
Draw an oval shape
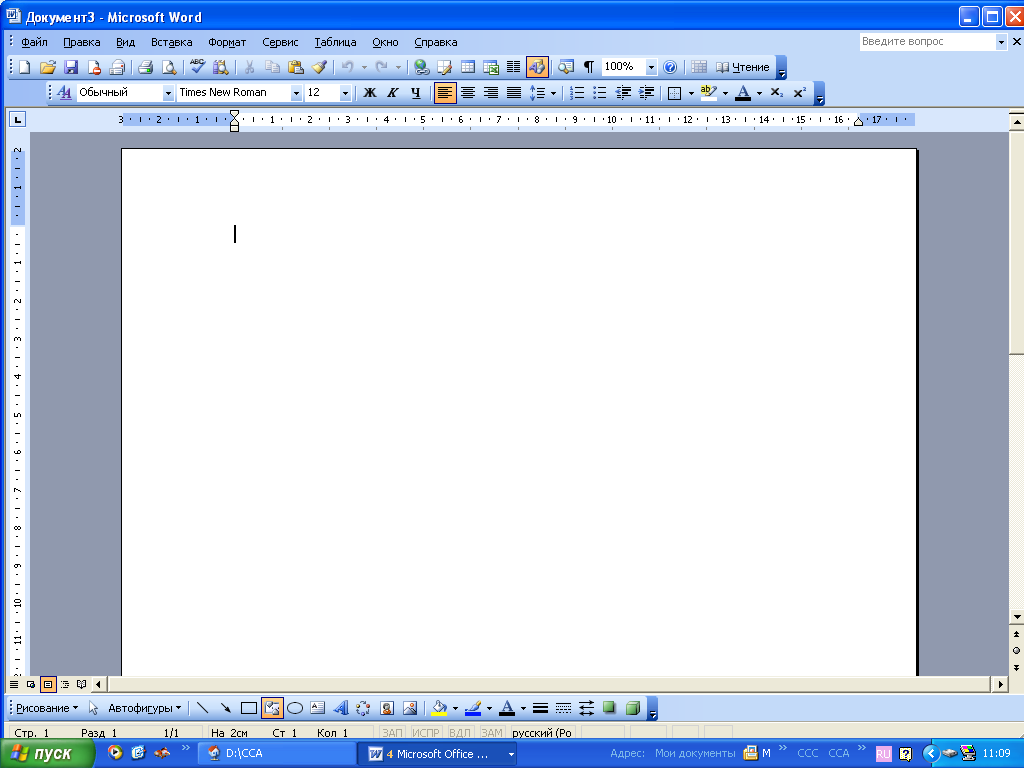295,708
